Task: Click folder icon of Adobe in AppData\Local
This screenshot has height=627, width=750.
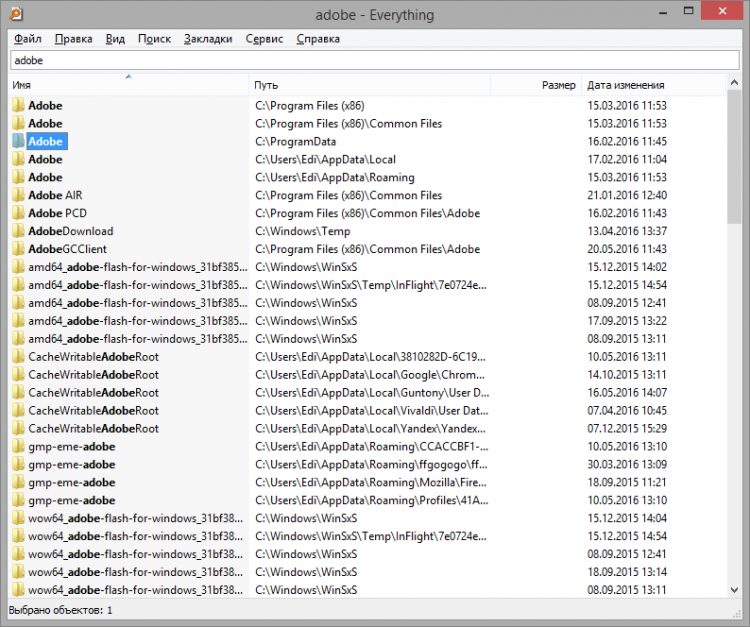Action: click(x=18, y=159)
